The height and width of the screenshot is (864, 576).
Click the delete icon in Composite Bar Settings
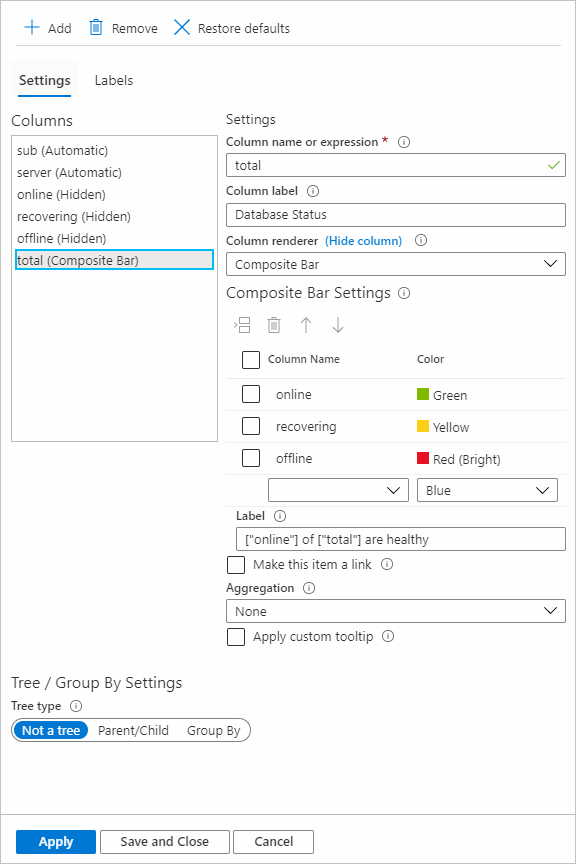(x=274, y=325)
